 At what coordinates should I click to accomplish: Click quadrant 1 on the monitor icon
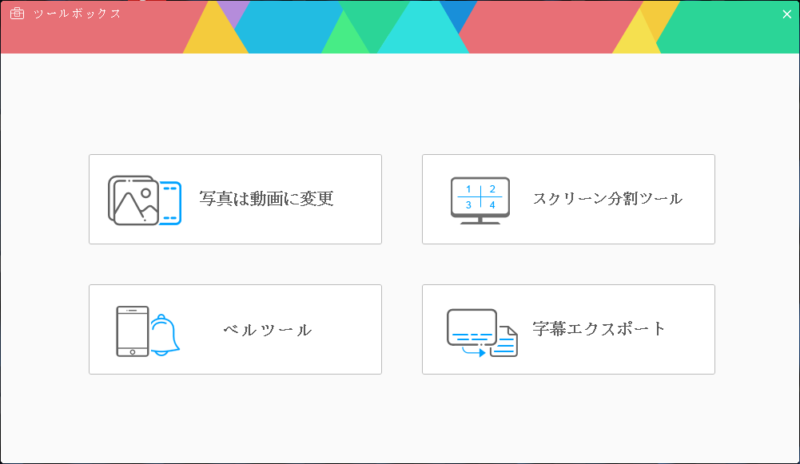468,189
